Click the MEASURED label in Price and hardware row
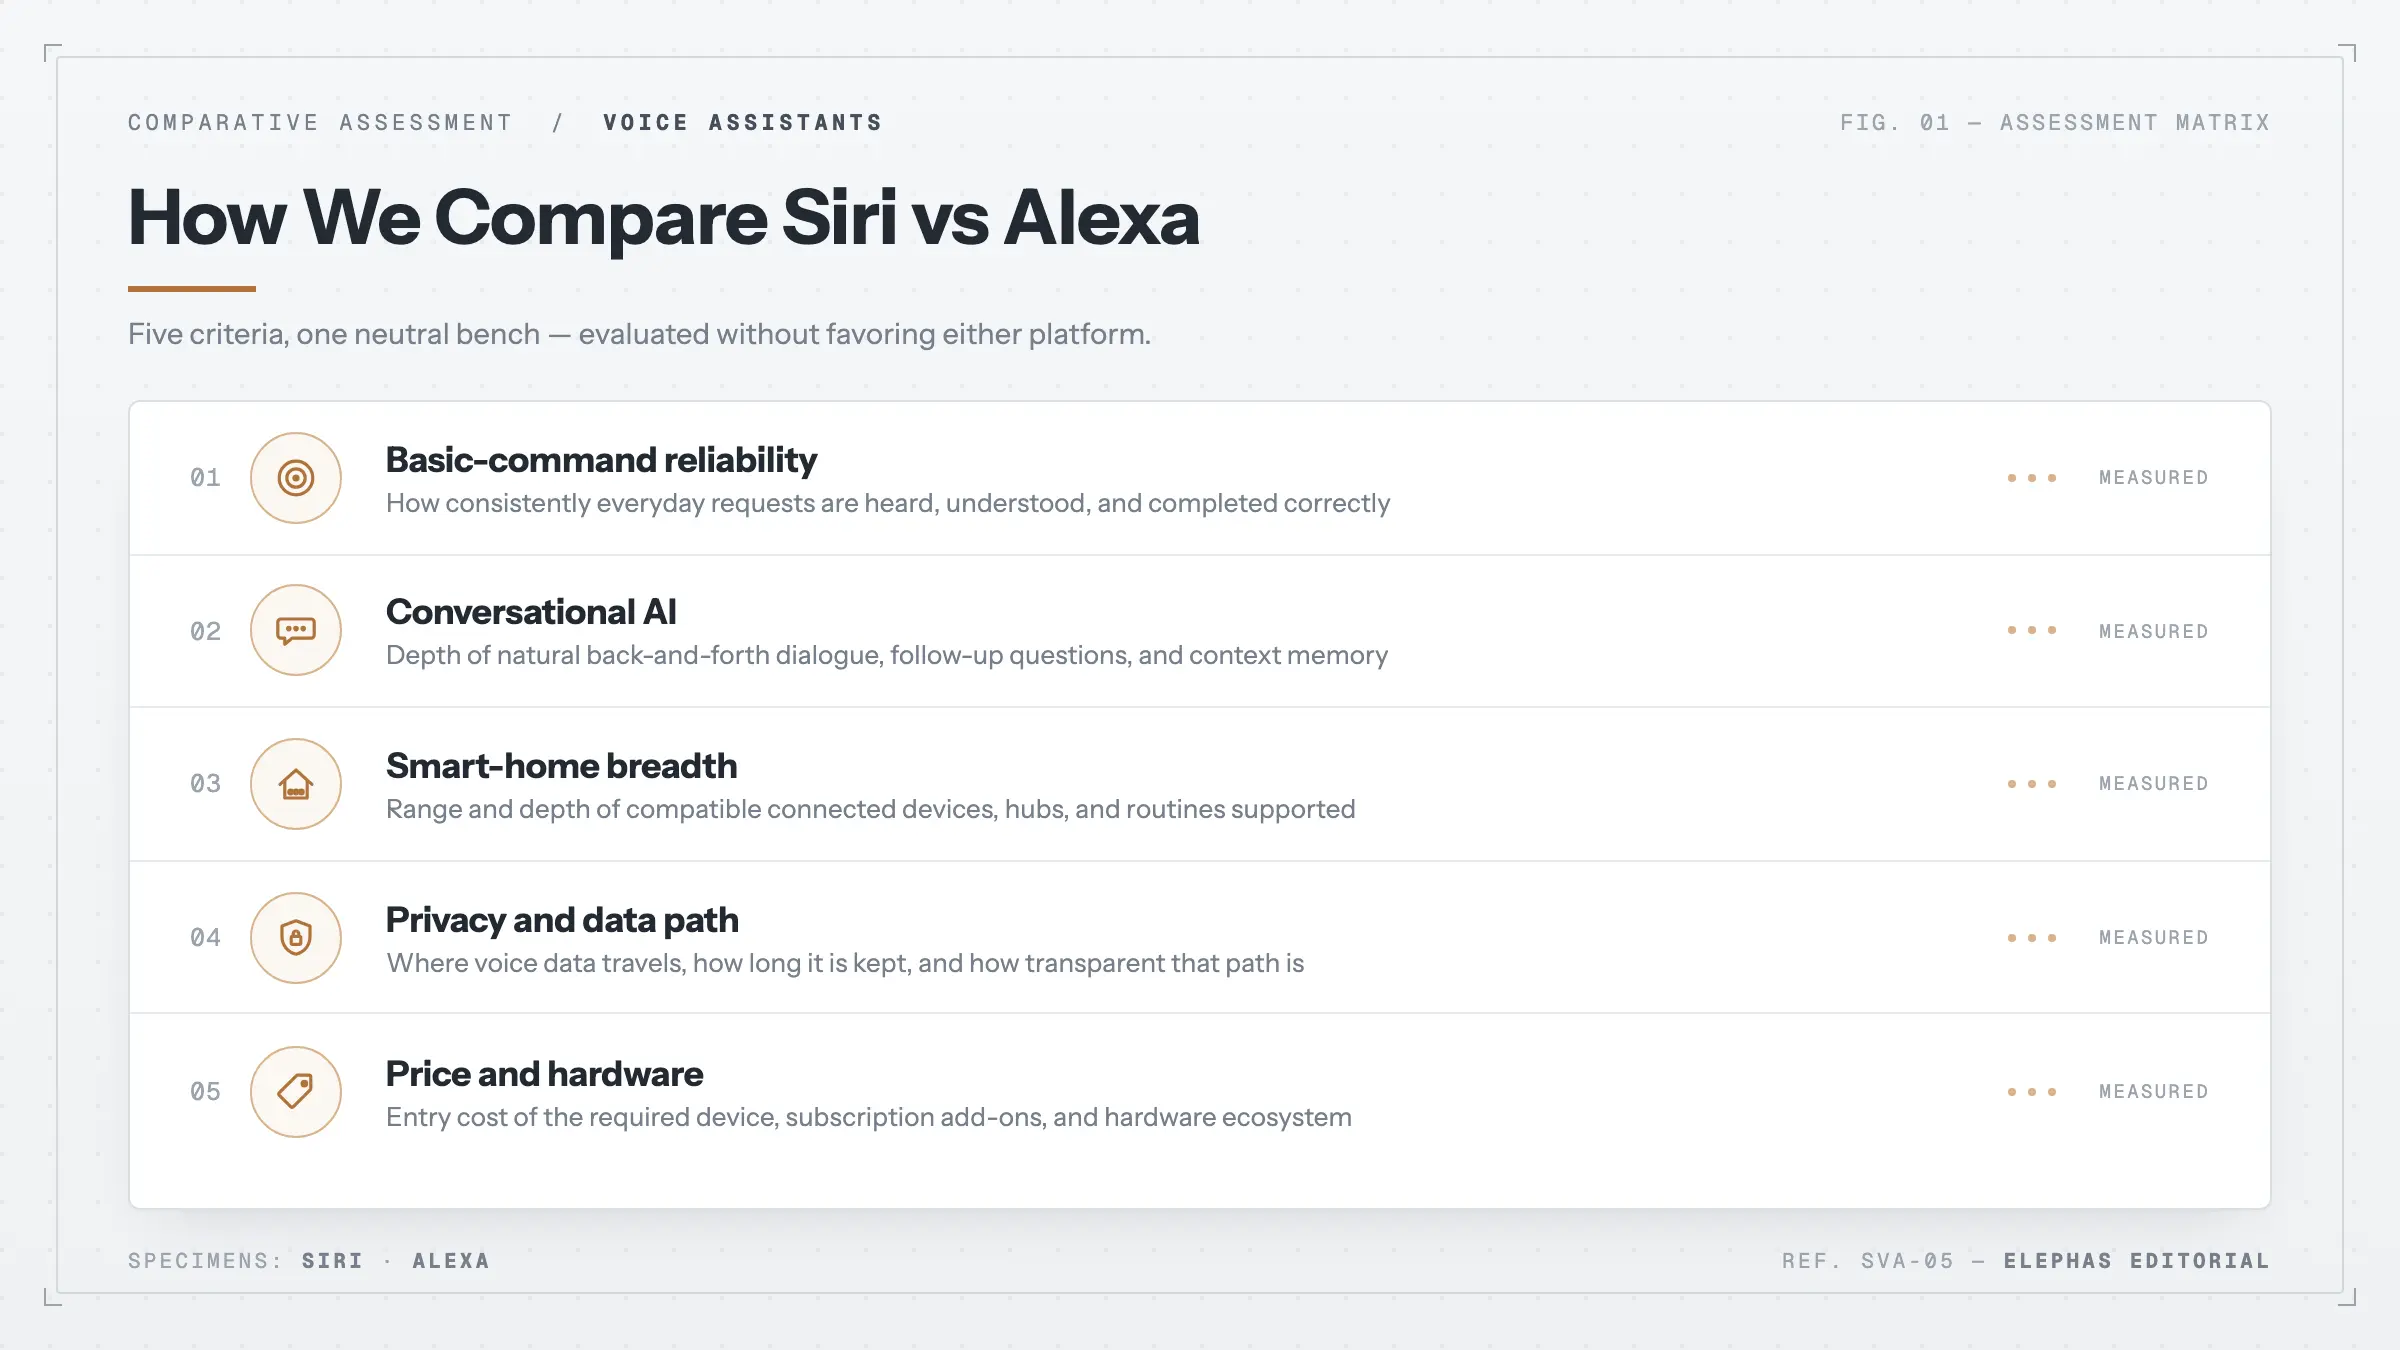2400x1350 pixels. (x=2154, y=1092)
